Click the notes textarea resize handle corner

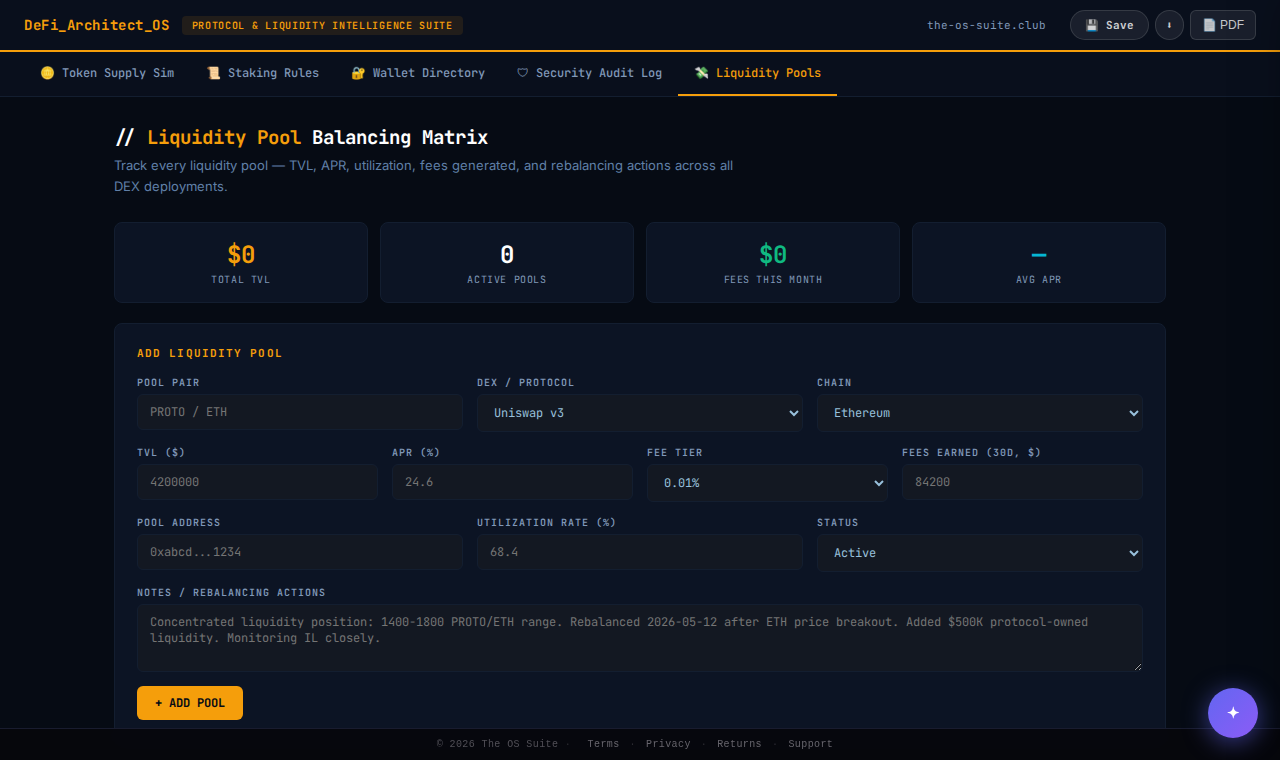[x=1137, y=666]
